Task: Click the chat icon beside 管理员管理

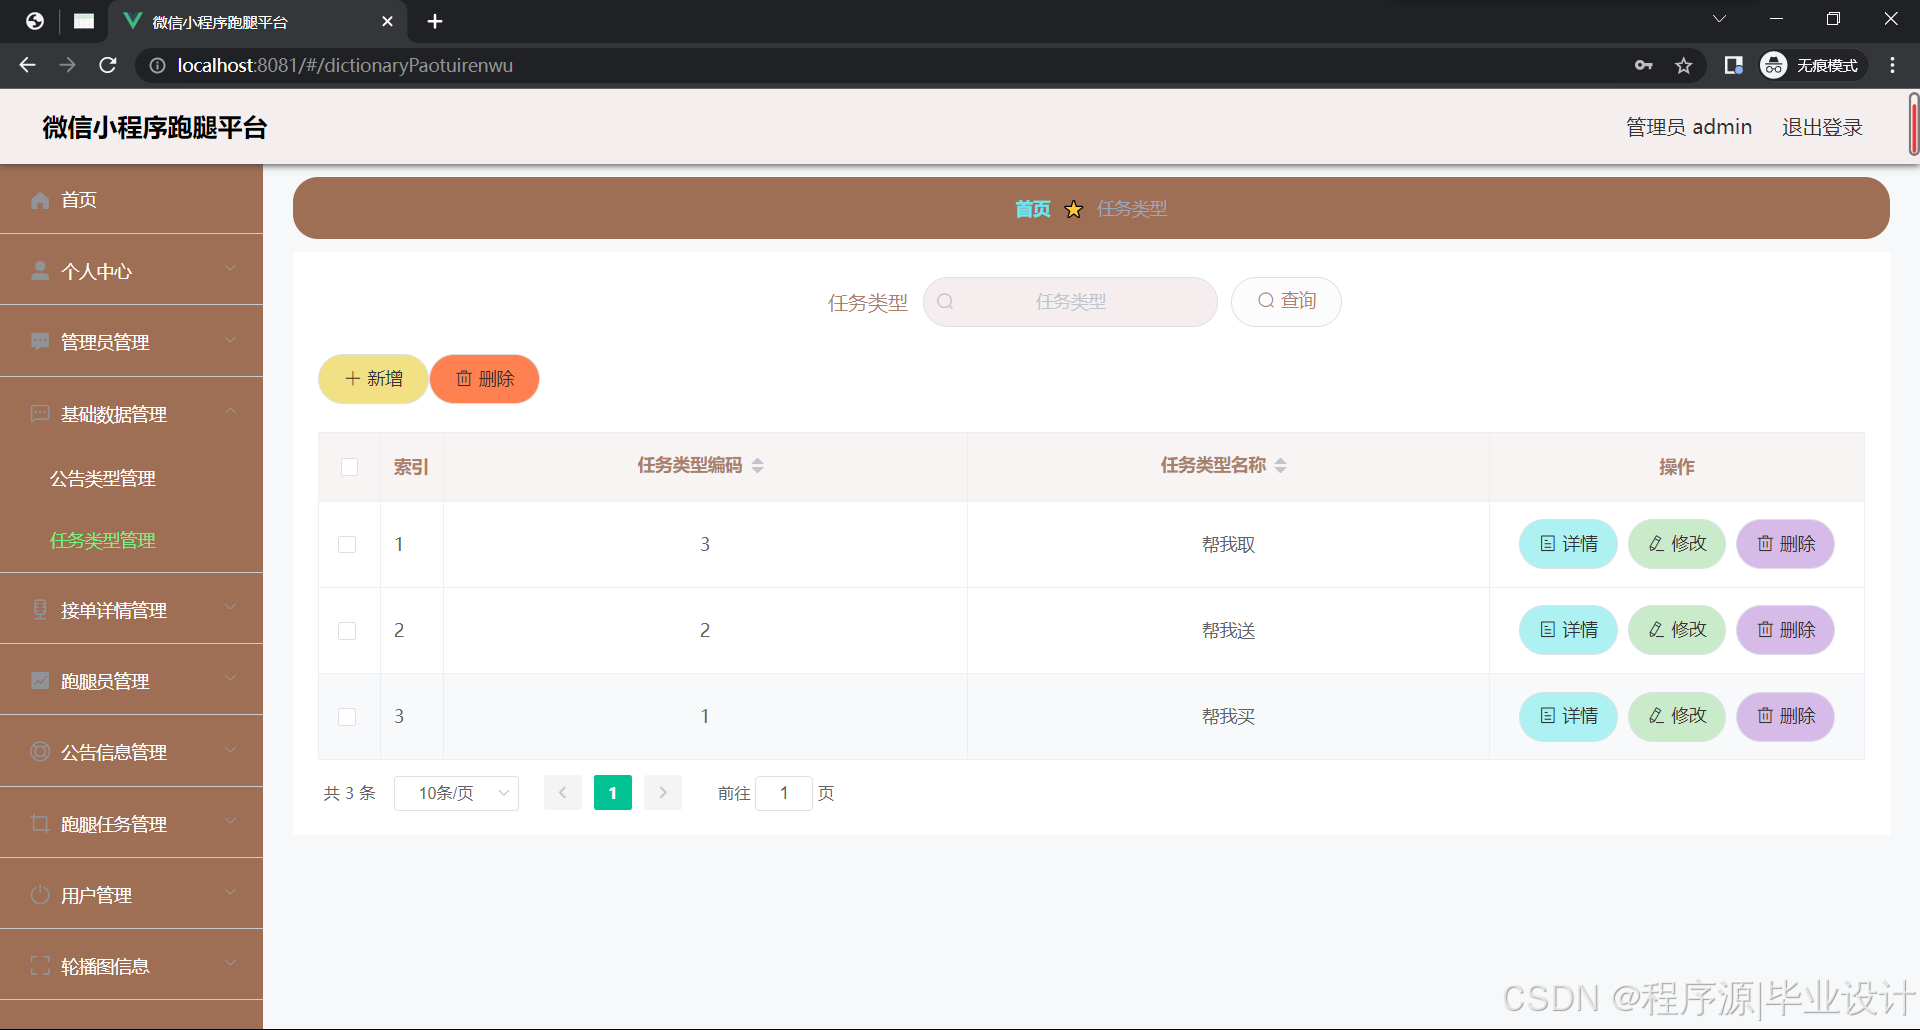Action: click(40, 342)
